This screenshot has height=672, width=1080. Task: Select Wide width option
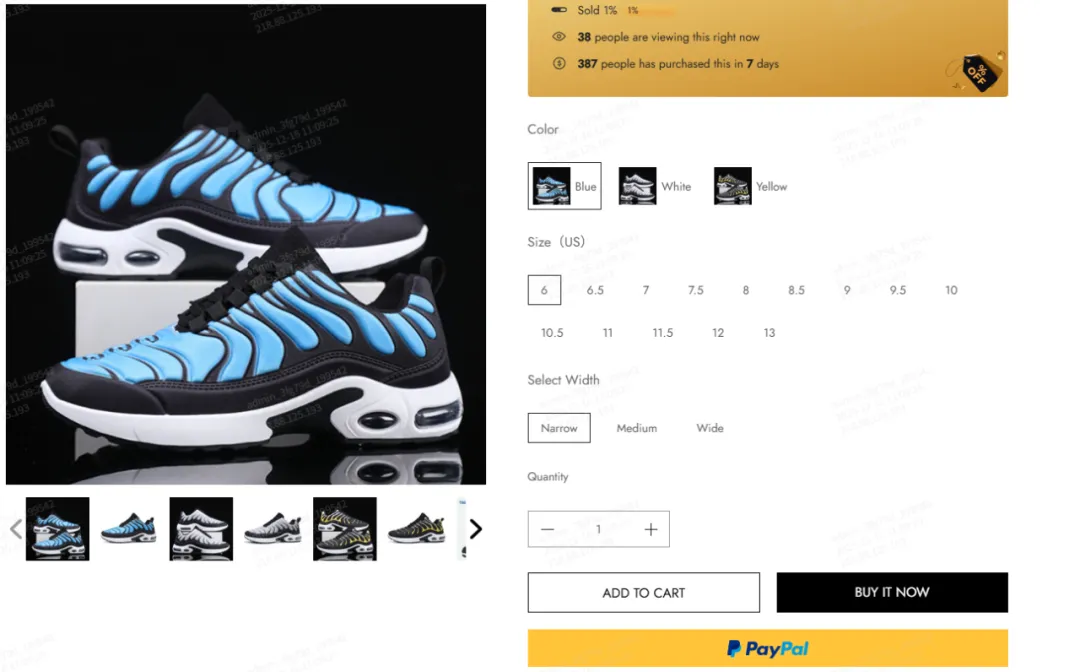point(709,428)
